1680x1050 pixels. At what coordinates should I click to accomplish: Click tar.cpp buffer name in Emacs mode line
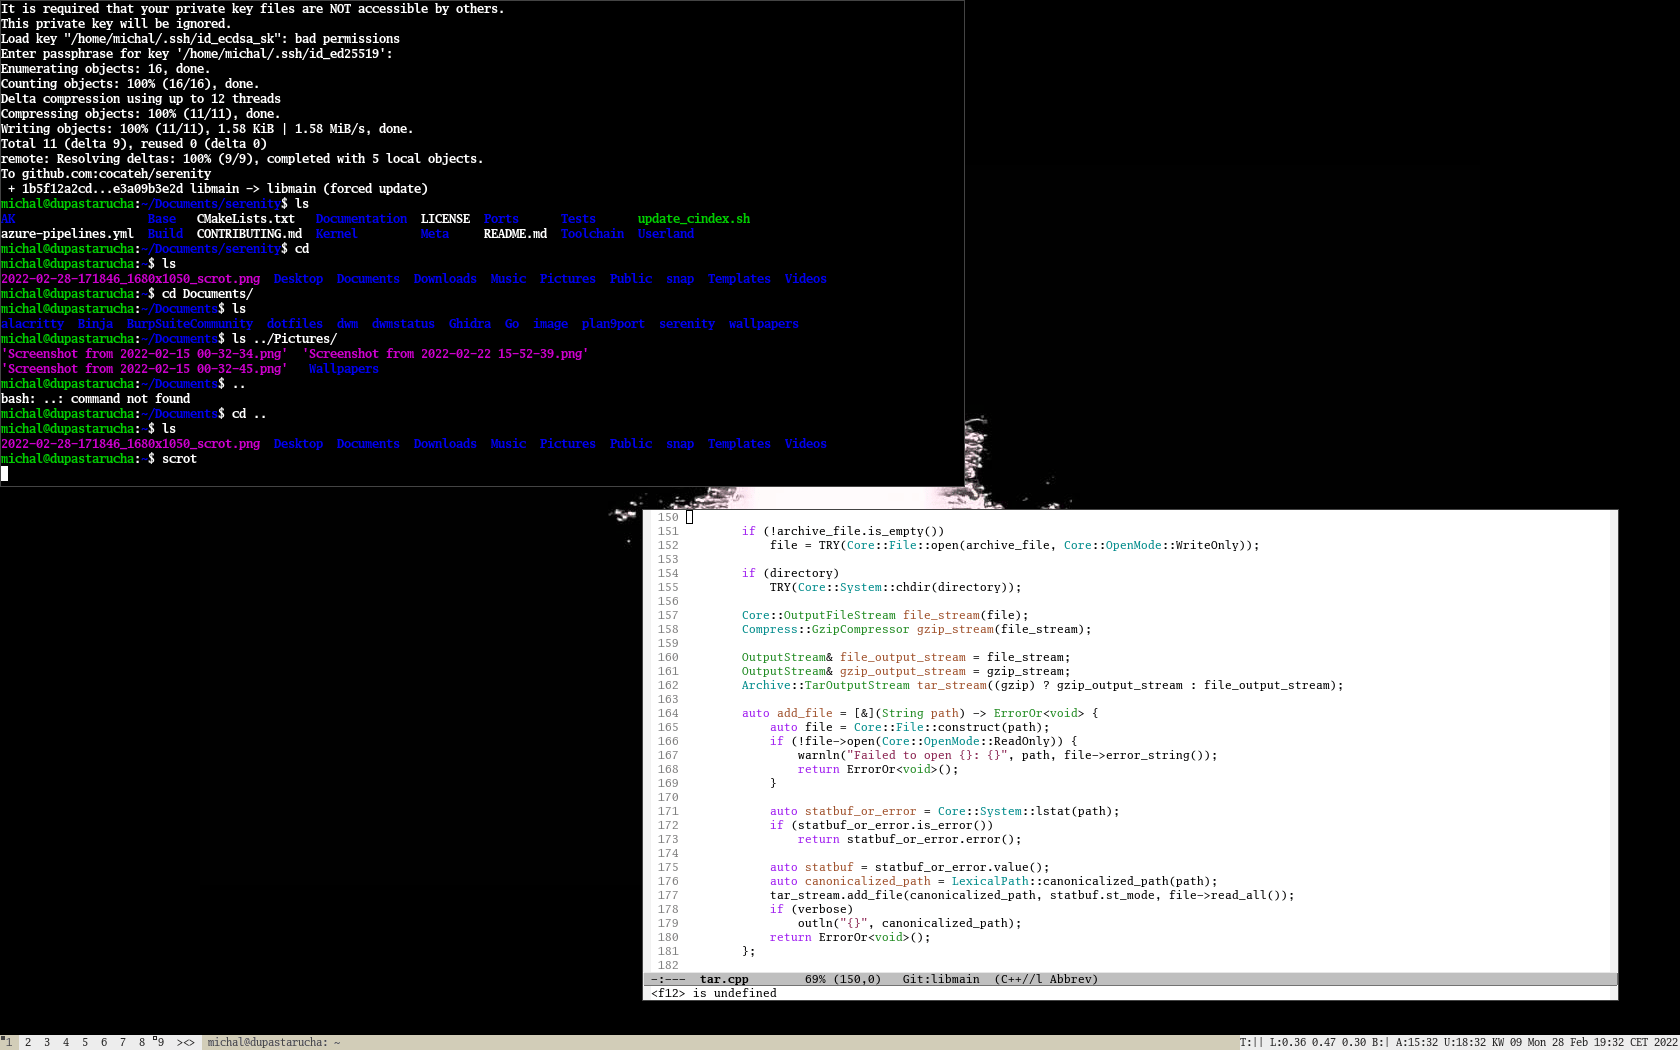(x=724, y=980)
